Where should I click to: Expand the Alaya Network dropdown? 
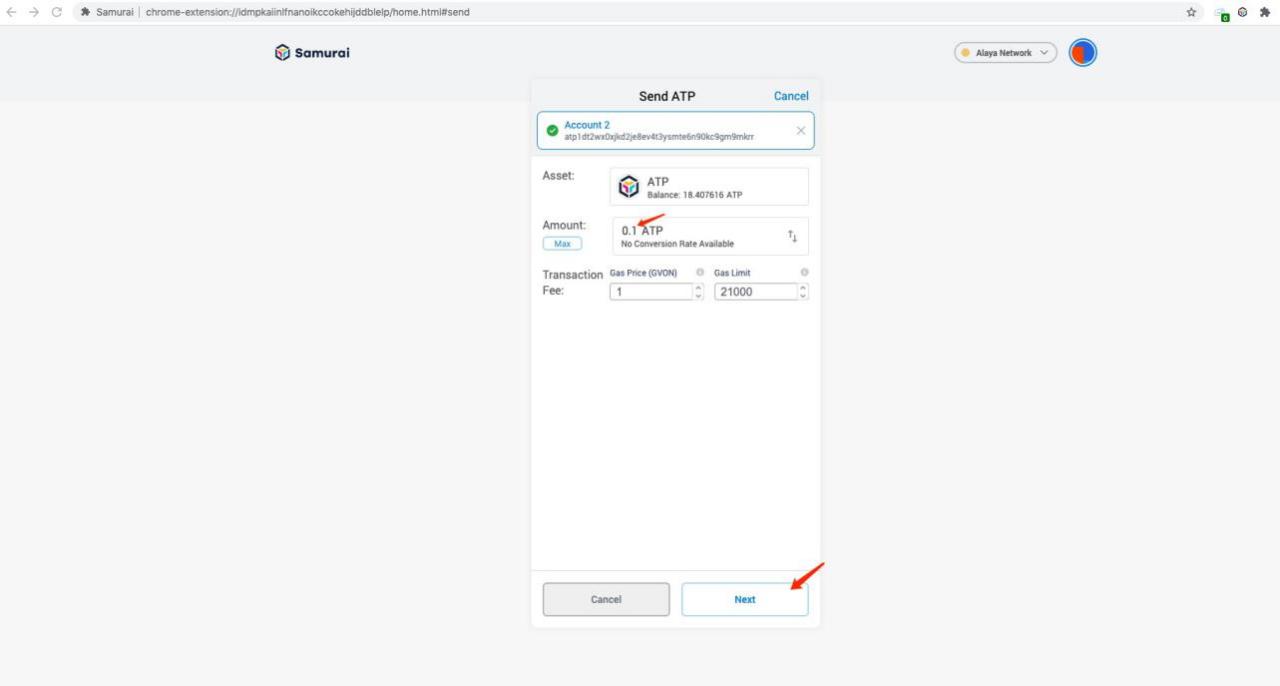point(1005,53)
